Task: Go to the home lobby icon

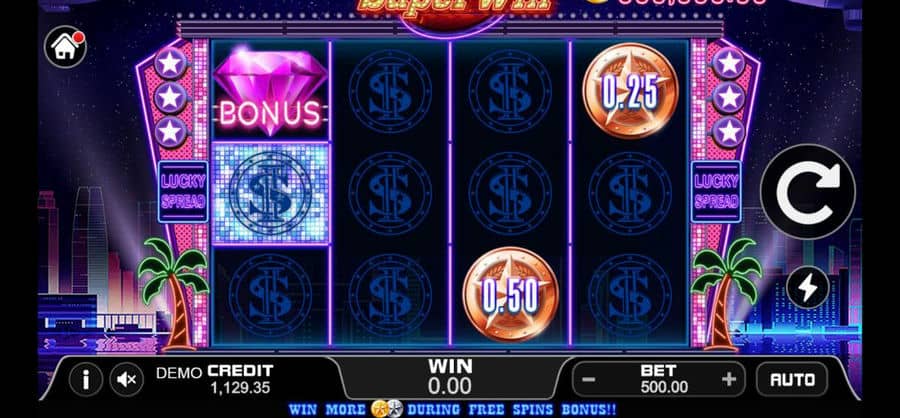Action: [65, 47]
